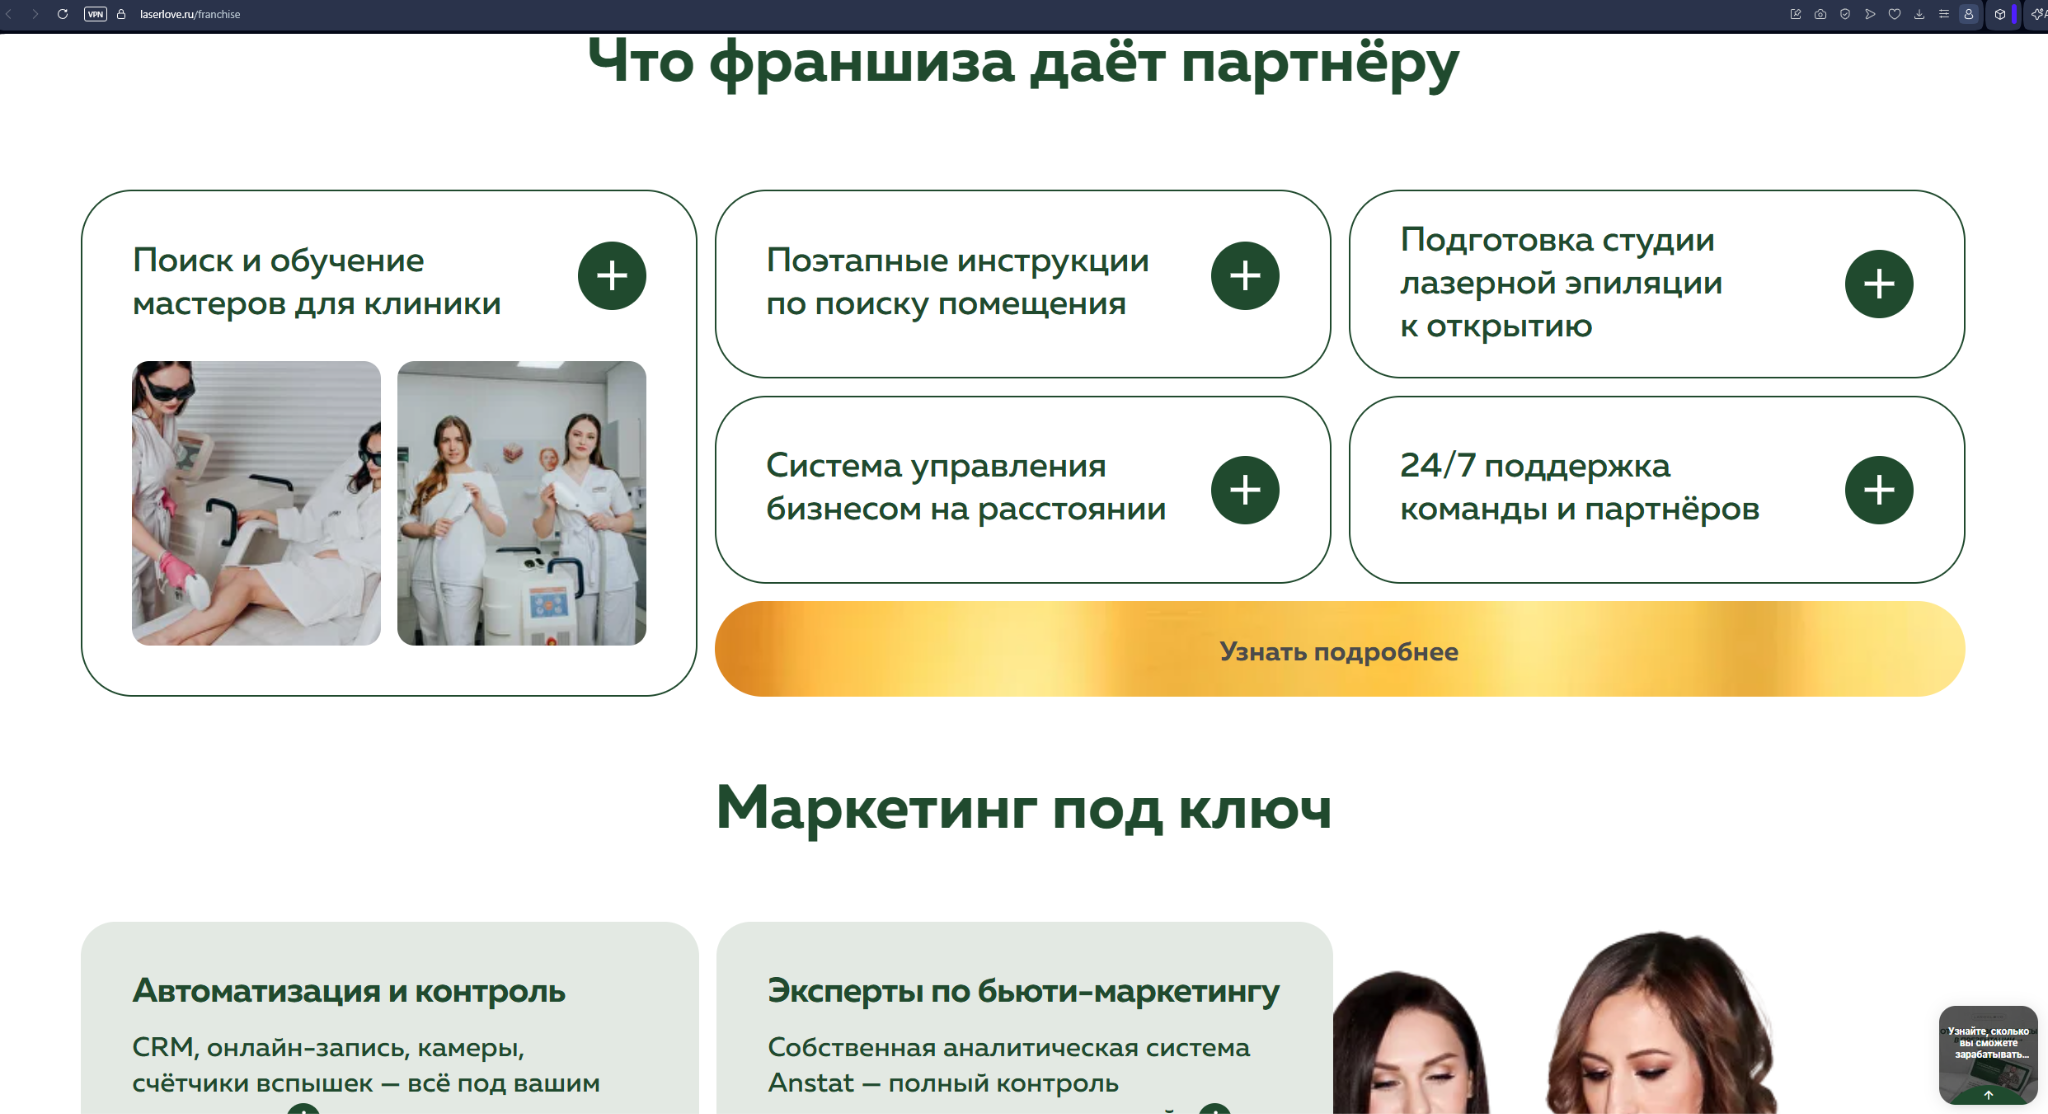Open the ad blocker shield icon

[x=1845, y=14]
